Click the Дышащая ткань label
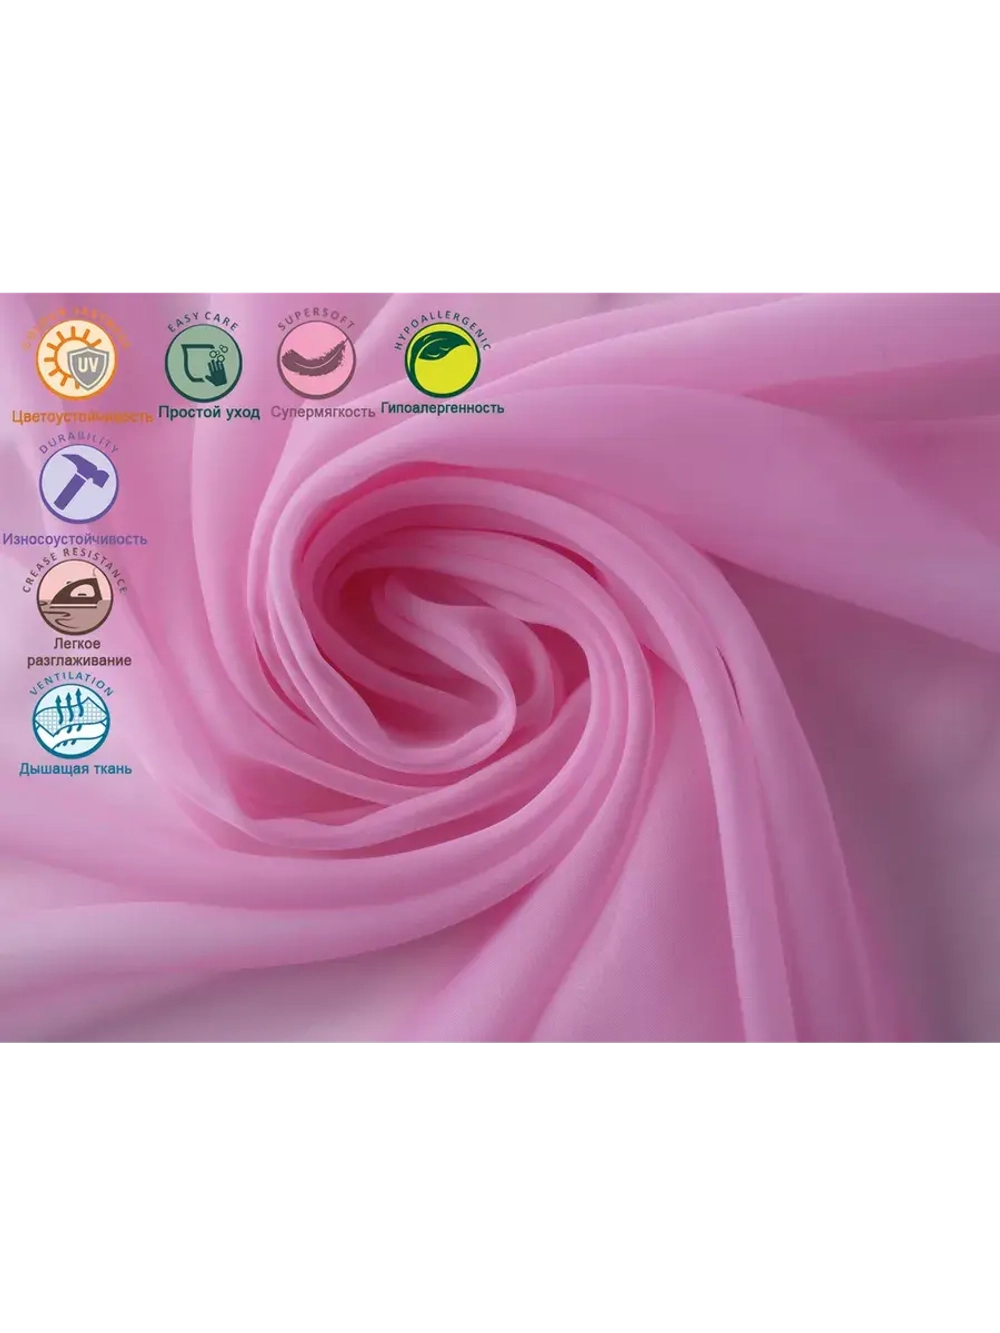The height and width of the screenshot is (1333, 1000). [x=75, y=769]
